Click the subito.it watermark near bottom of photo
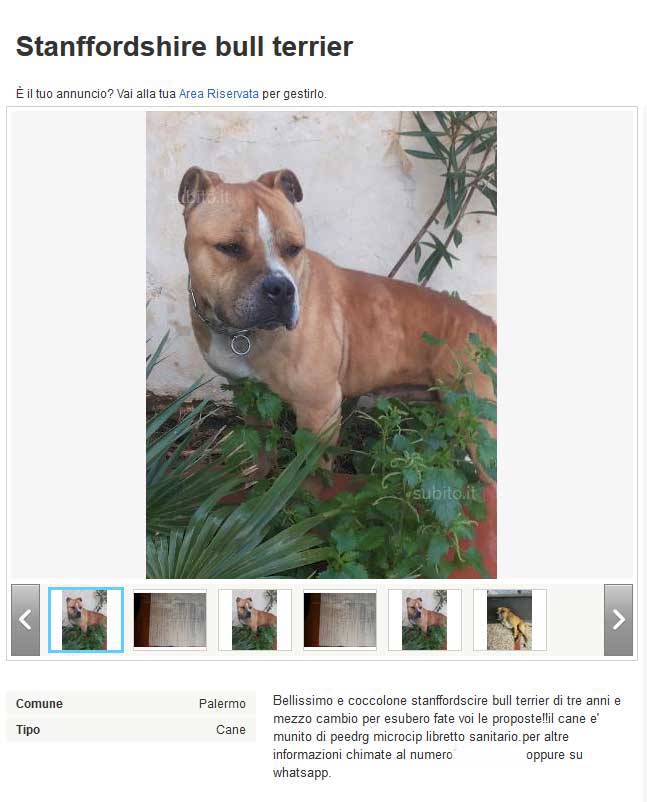Viewport: 647px width, 802px height. (x=444, y=493)
